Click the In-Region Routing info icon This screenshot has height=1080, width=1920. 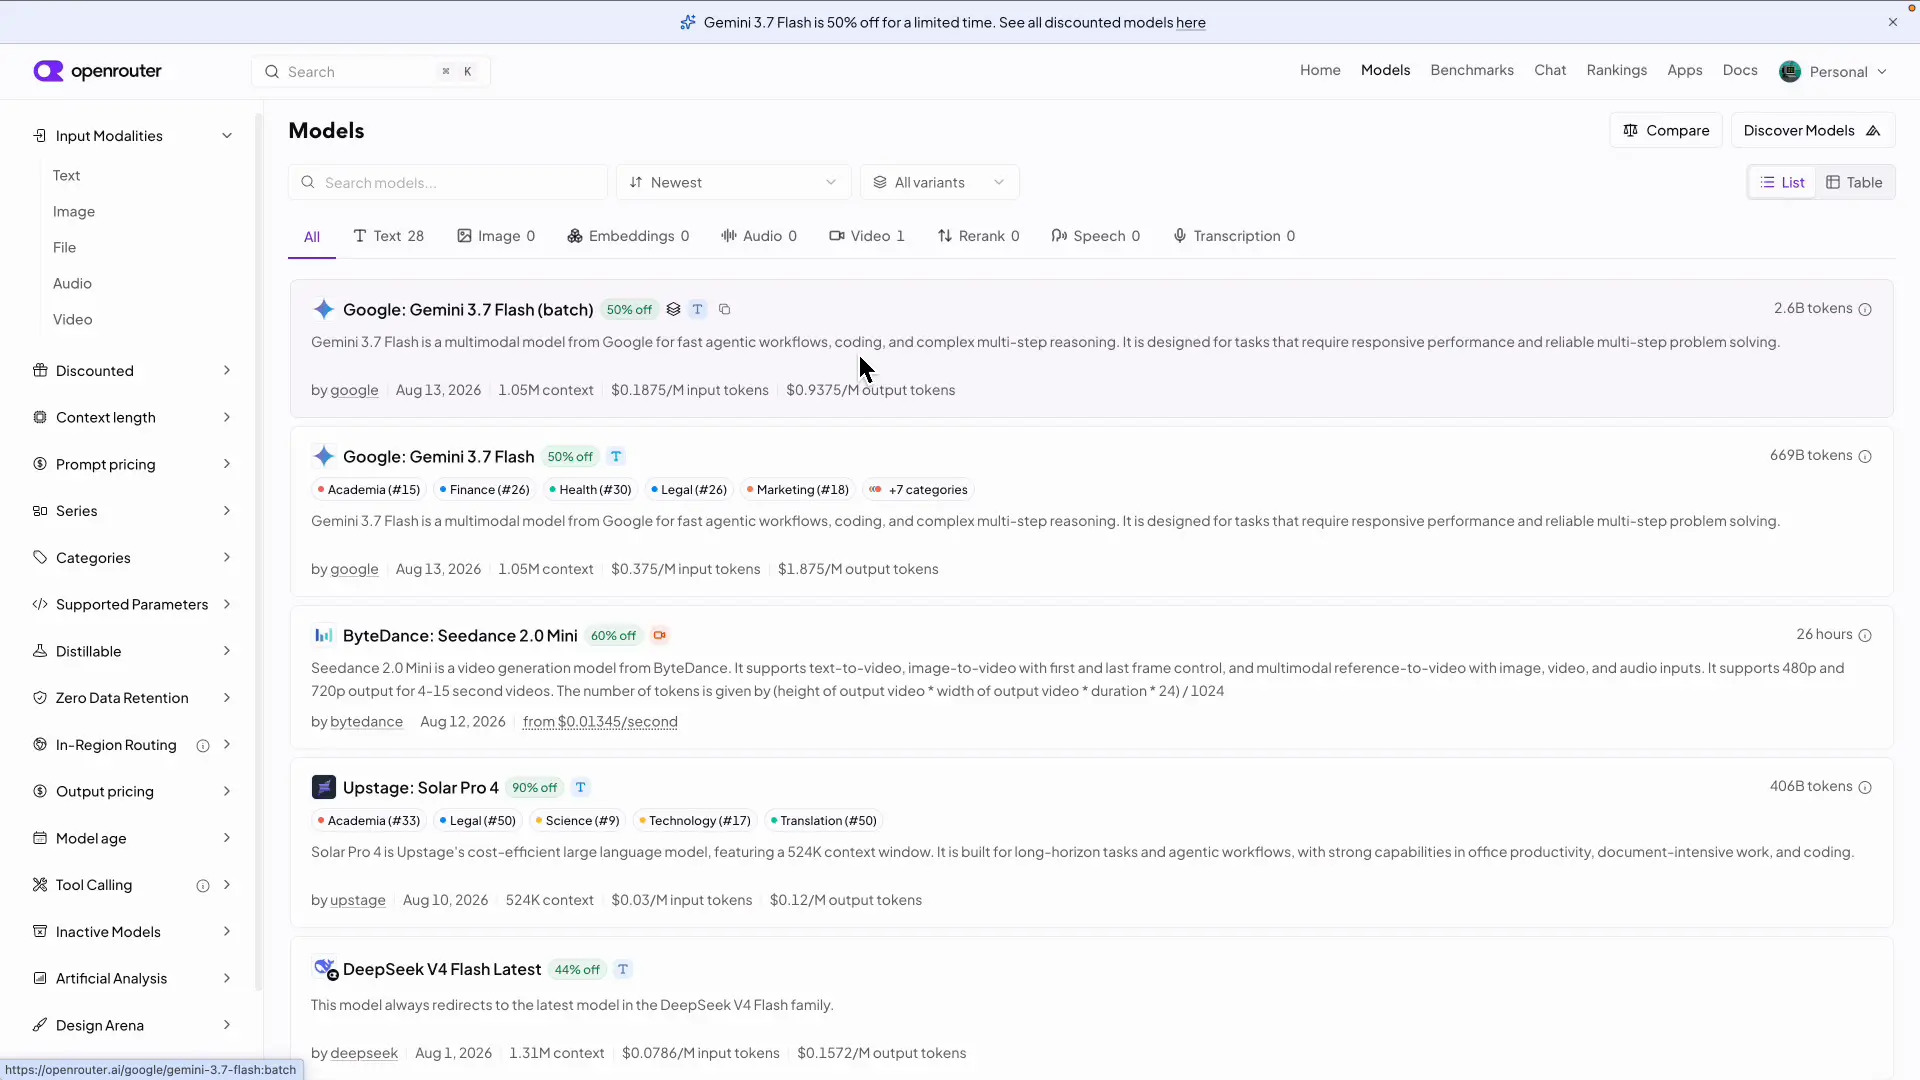[203, 745]
